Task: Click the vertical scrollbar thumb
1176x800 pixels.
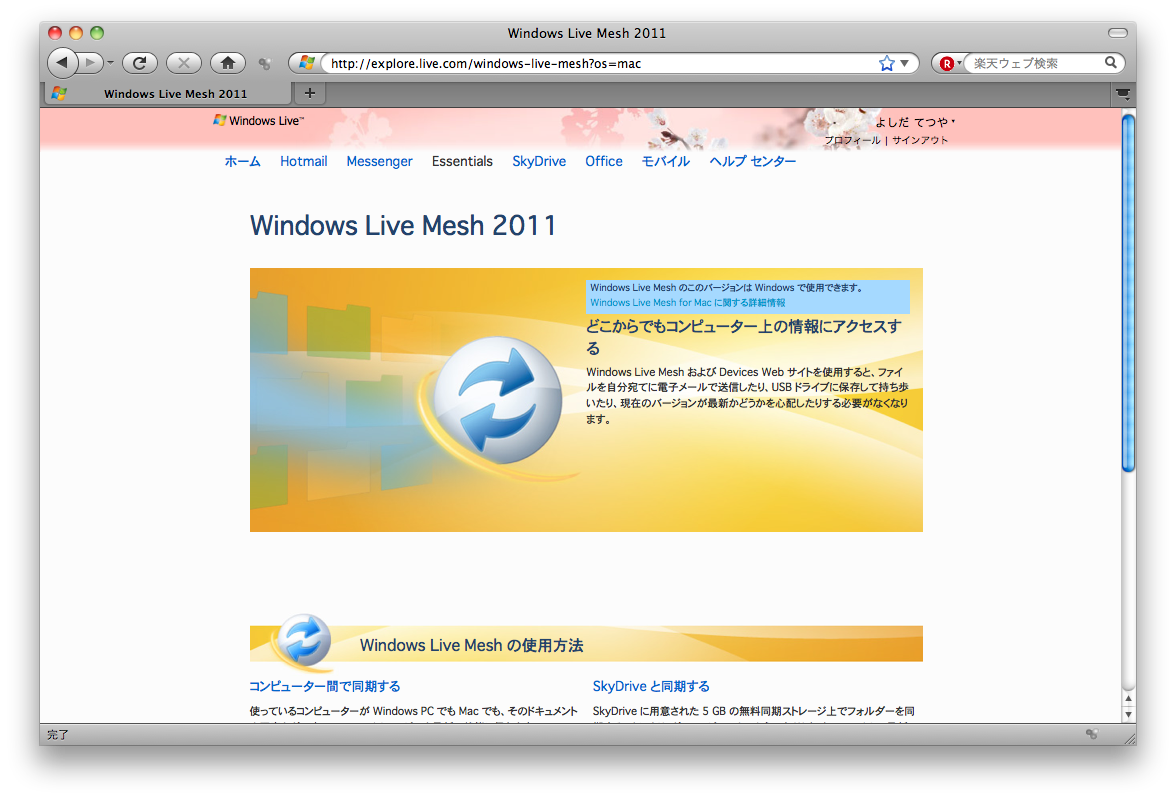Action: click(x=1128, y=292)
